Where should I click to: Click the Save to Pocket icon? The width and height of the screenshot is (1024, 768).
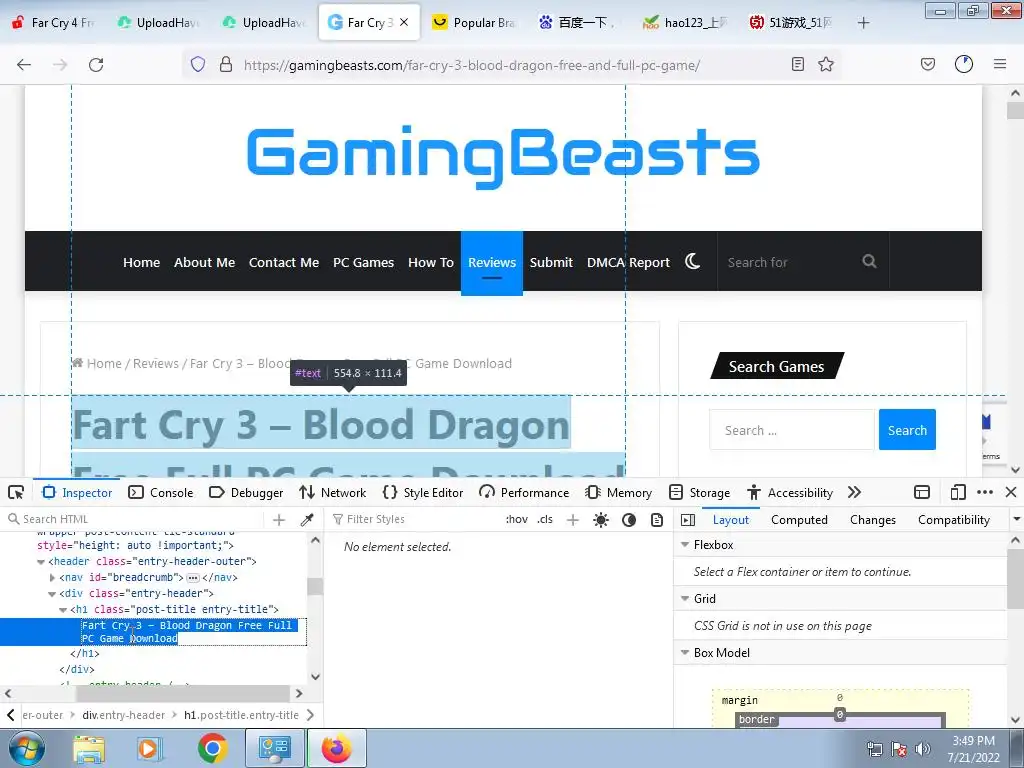pyautogui.click(x=927, y=64)
